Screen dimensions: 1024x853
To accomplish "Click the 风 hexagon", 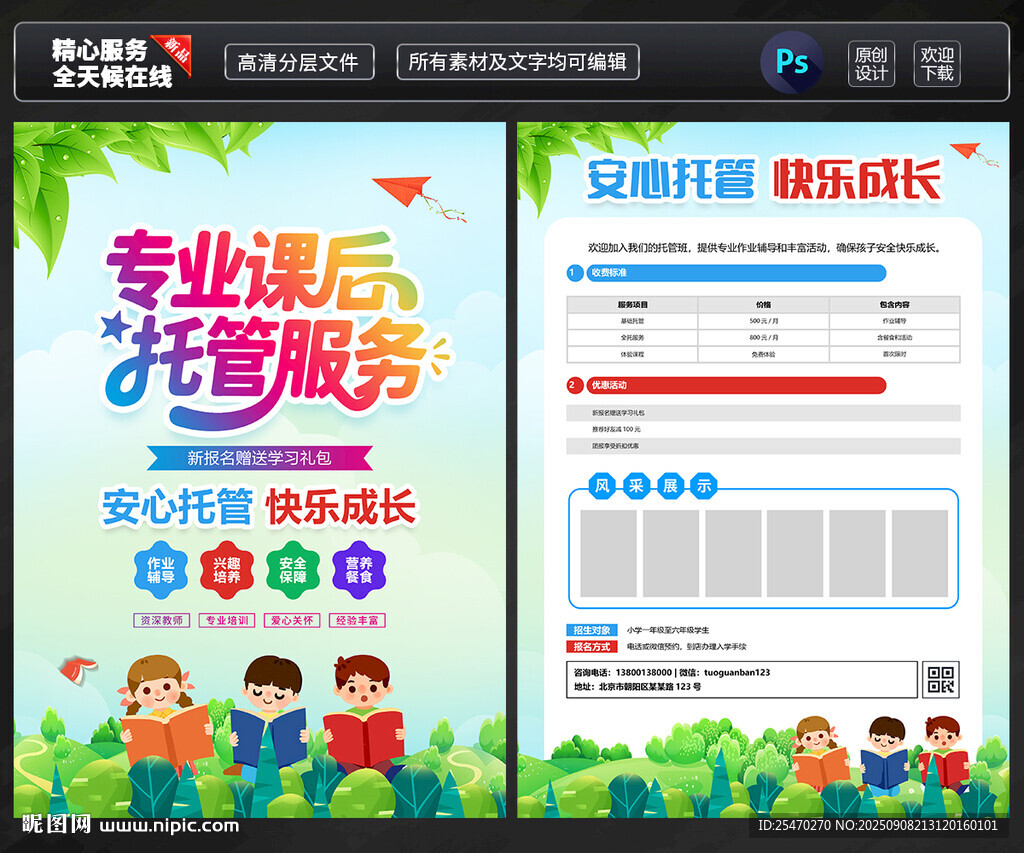I will (602, 486).
